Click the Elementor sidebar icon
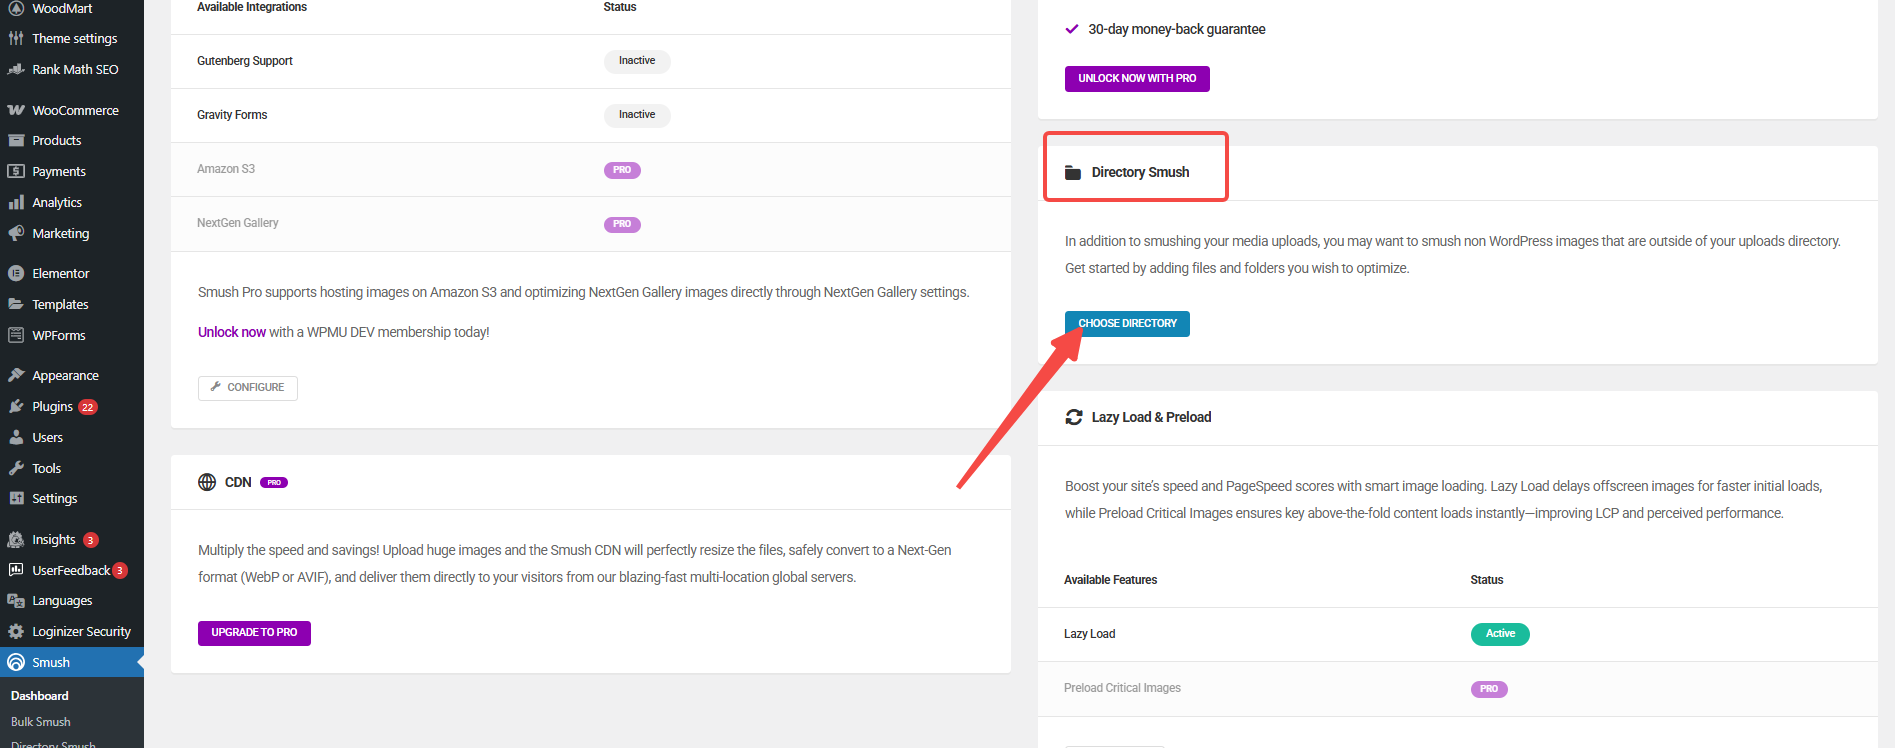 pyautogui.click(x=16, y=273)
